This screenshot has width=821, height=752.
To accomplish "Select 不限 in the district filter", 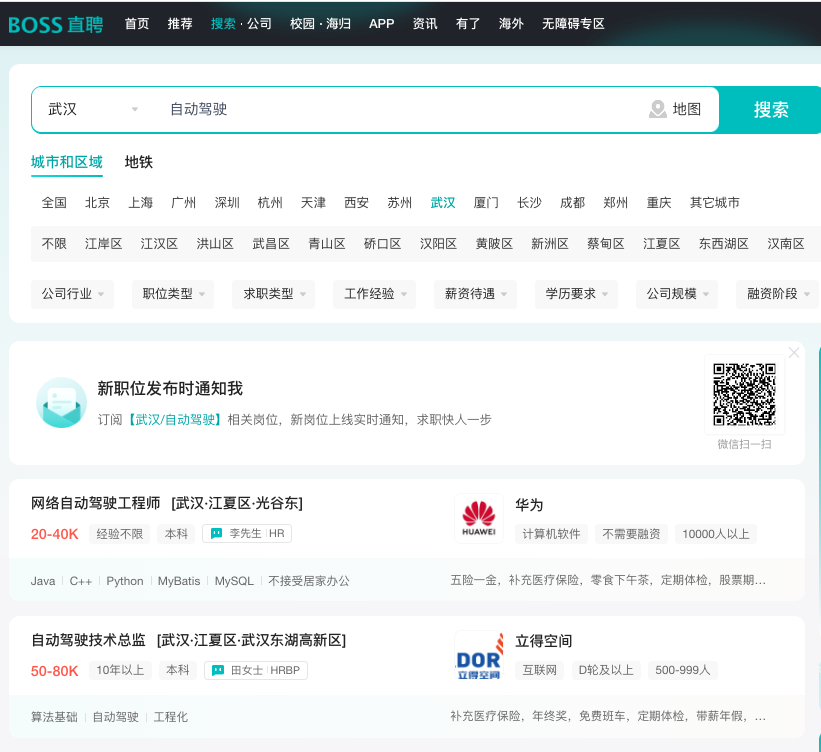I will coord(54,244).
